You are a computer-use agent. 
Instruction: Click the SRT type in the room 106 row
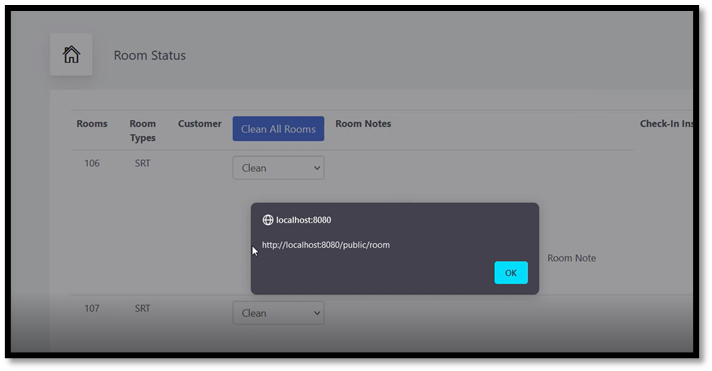click(x=143, y=163)
